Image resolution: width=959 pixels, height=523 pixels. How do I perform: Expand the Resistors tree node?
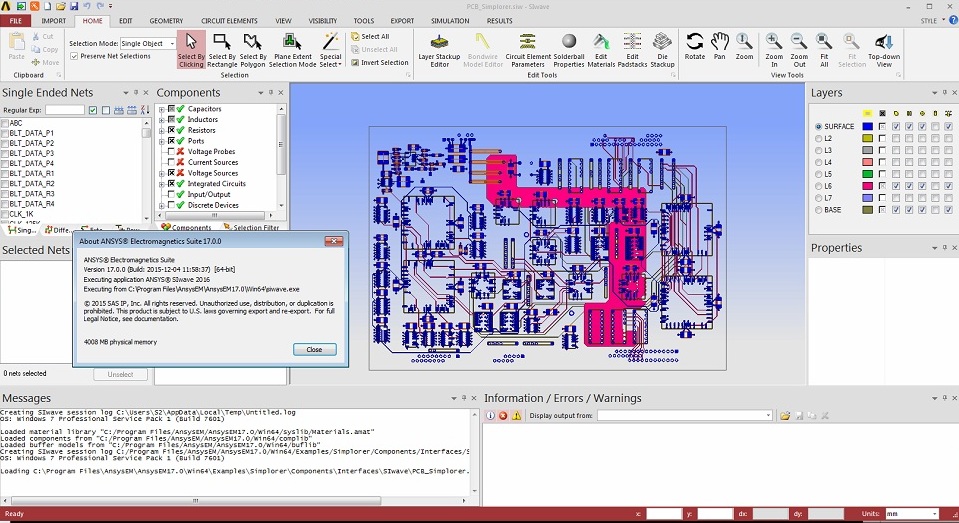pos(161,130)
